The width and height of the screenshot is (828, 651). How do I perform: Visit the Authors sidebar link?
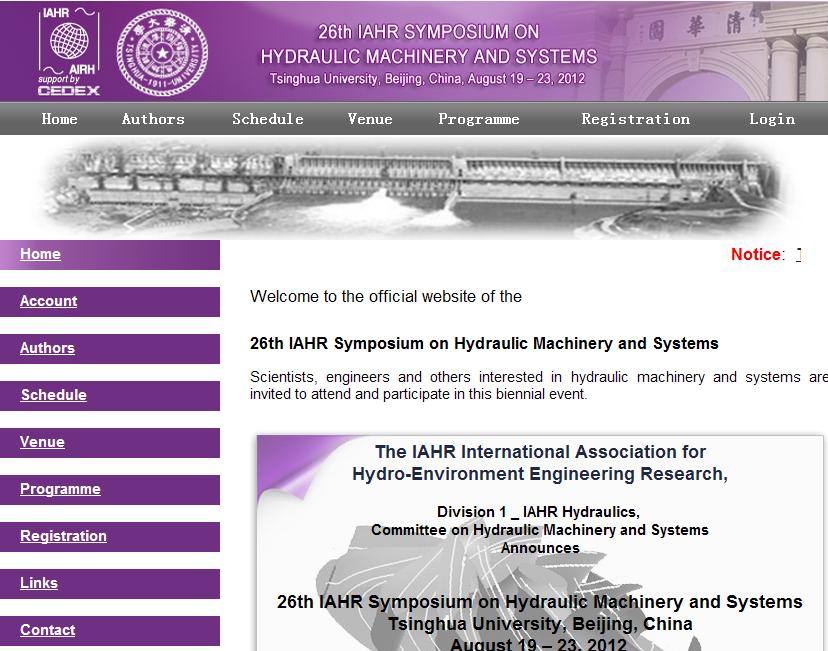point(47,348)
